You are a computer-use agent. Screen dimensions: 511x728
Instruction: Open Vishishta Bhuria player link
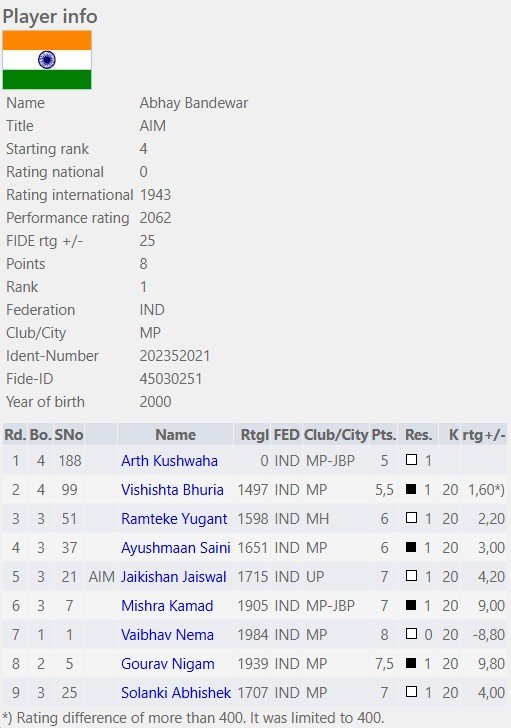pyautogui.click(x=172, y=490)
